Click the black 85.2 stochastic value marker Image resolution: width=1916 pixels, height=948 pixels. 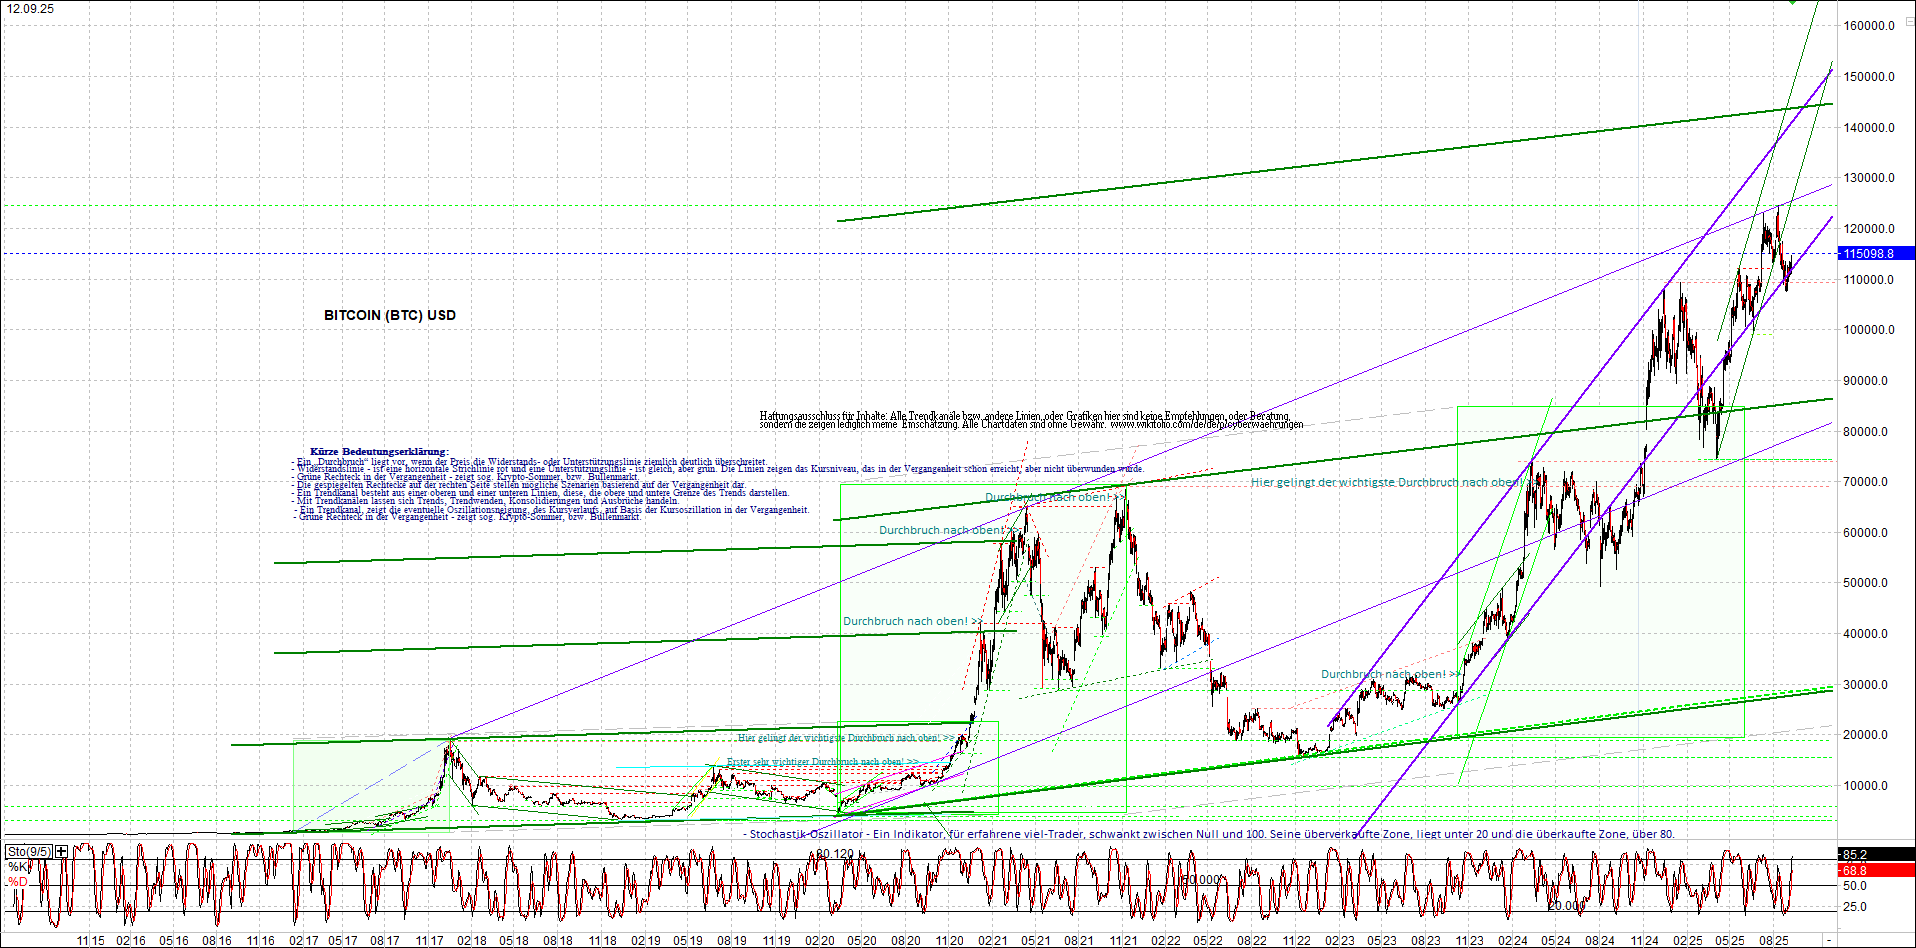pos(1855,853)
